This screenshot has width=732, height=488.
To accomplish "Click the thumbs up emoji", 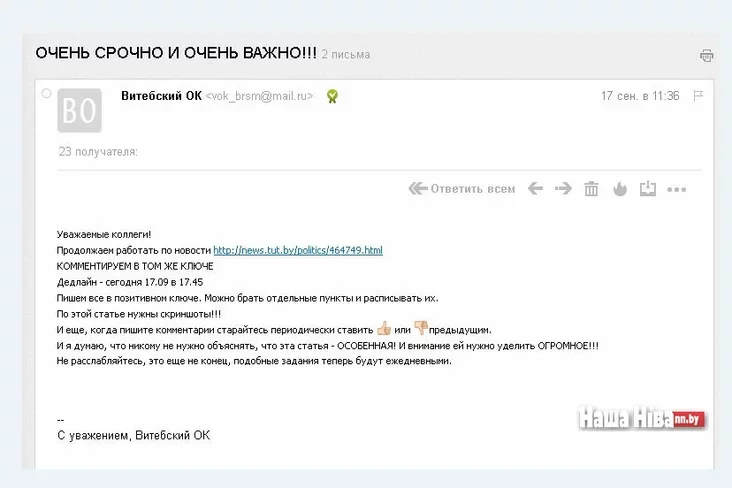I will 384,328.
